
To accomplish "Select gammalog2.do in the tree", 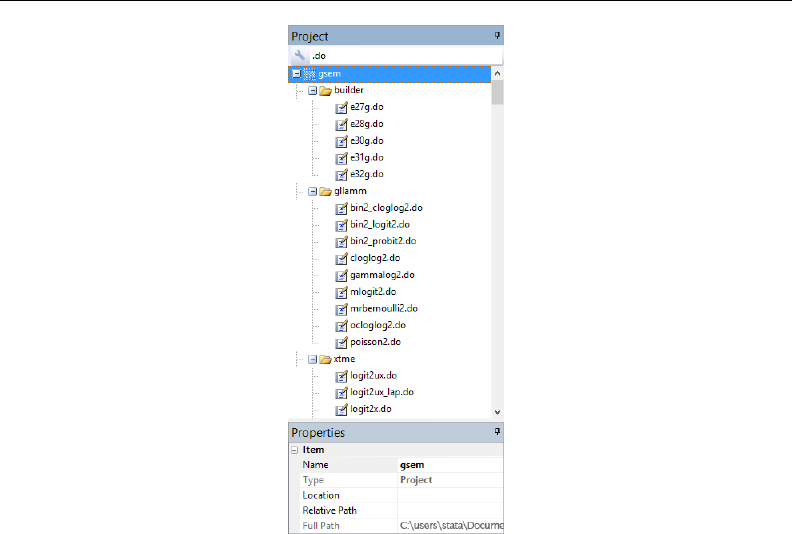I will click(382, 275).
